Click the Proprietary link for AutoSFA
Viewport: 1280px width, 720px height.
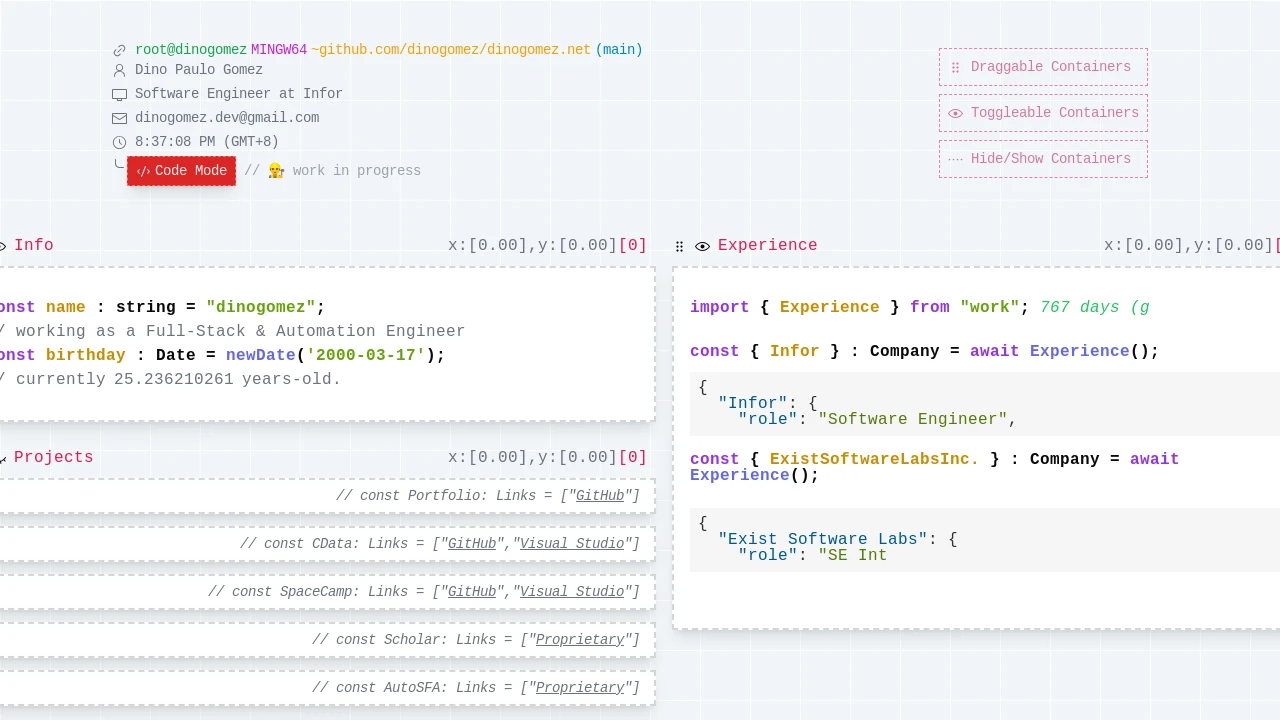coord(580,688)
